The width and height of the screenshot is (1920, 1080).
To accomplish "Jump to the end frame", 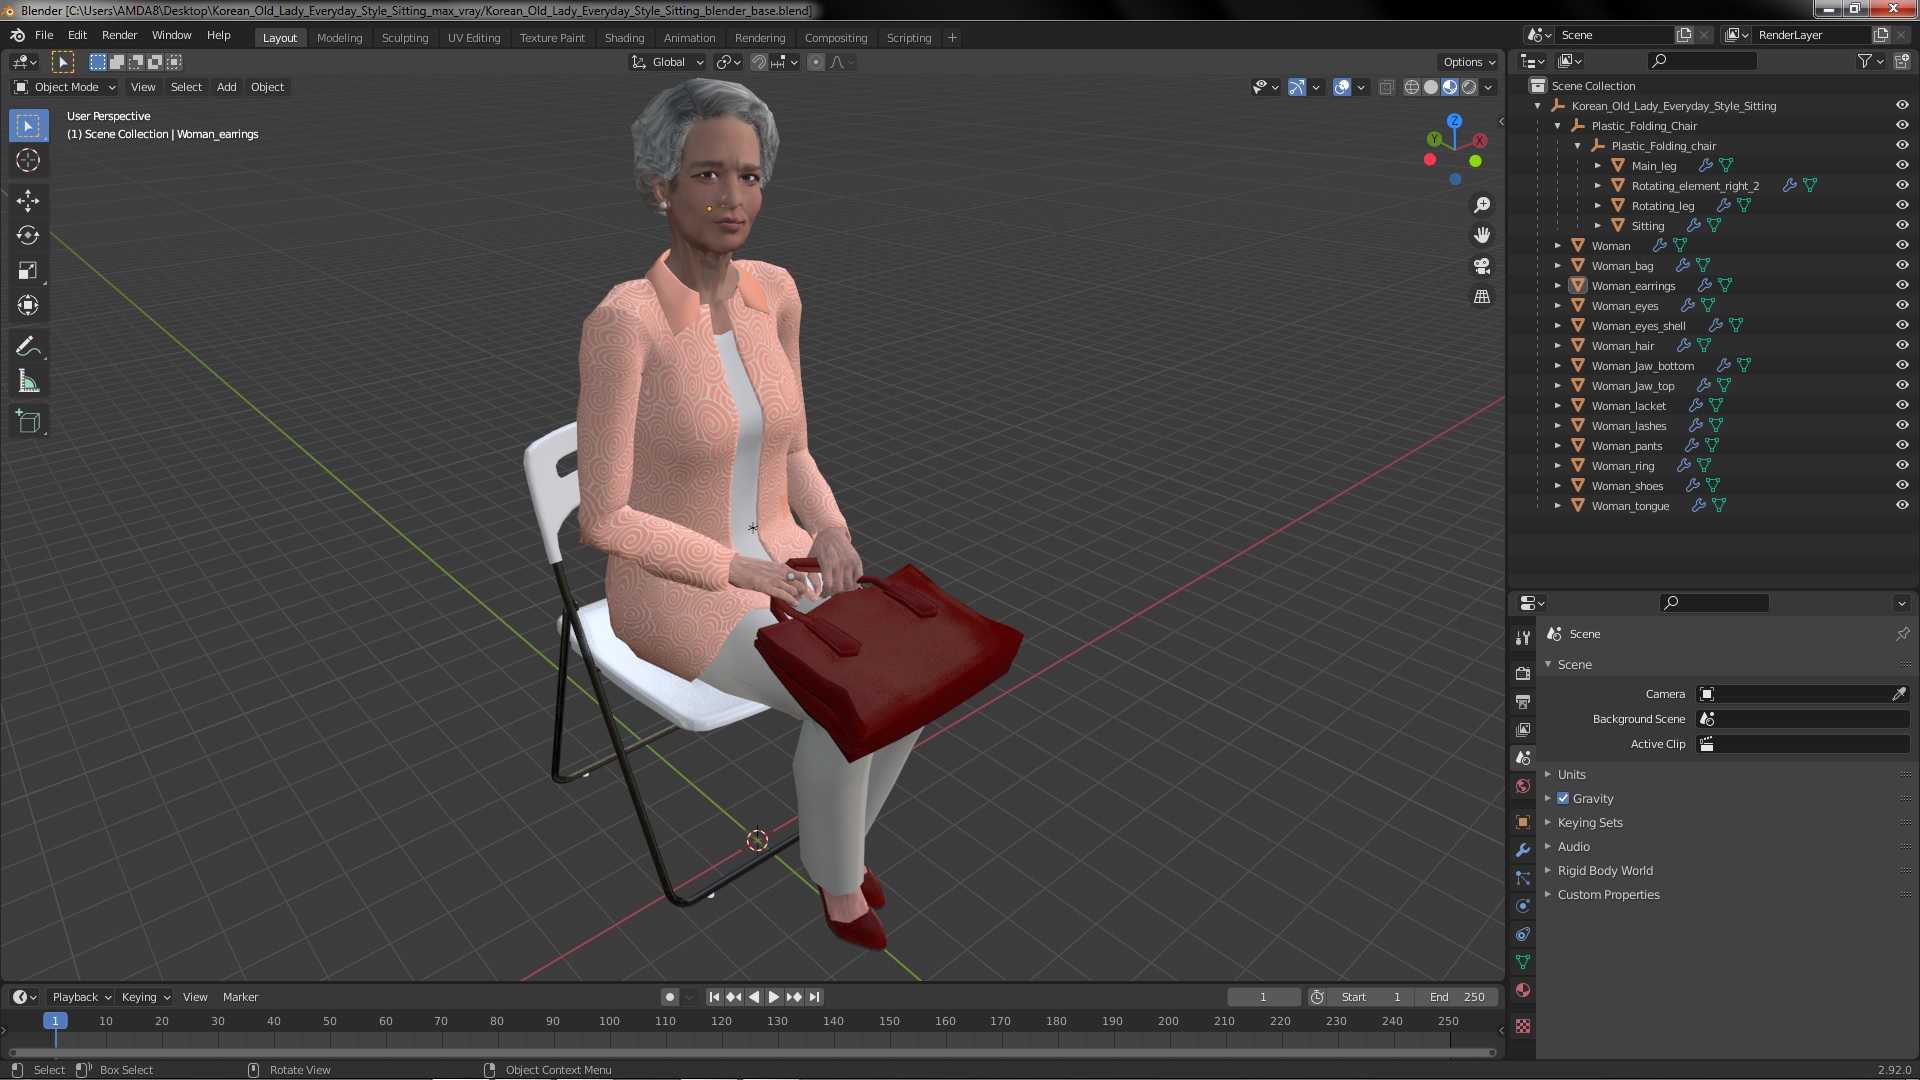I will click(x=814, y=998).
